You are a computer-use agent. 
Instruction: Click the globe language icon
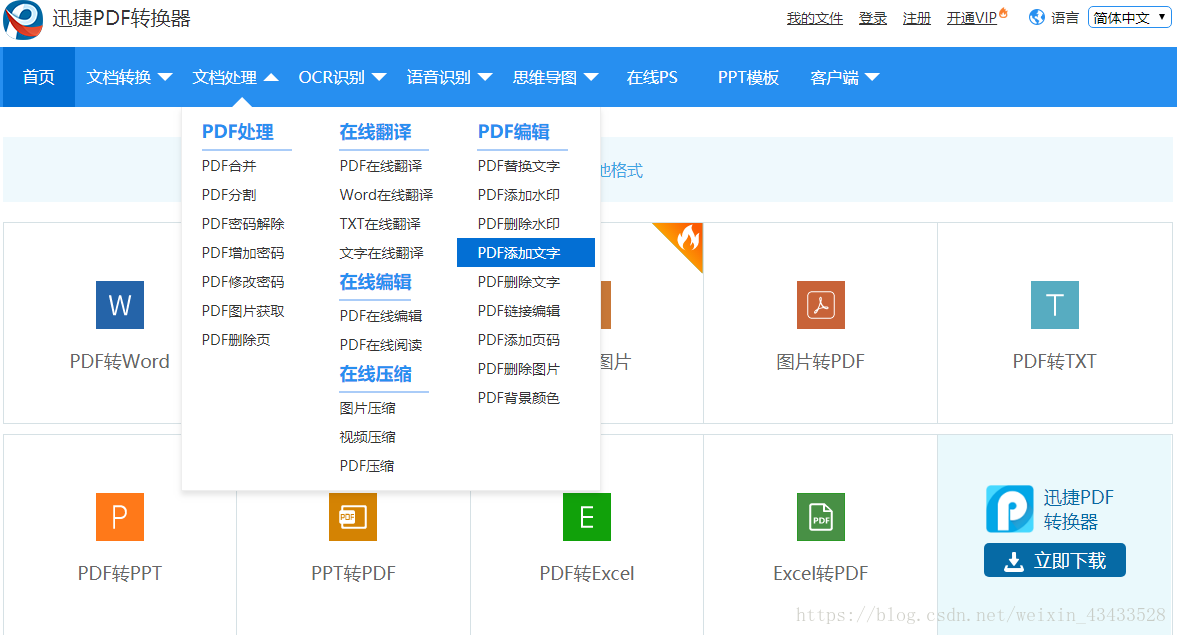(1037, 17)
